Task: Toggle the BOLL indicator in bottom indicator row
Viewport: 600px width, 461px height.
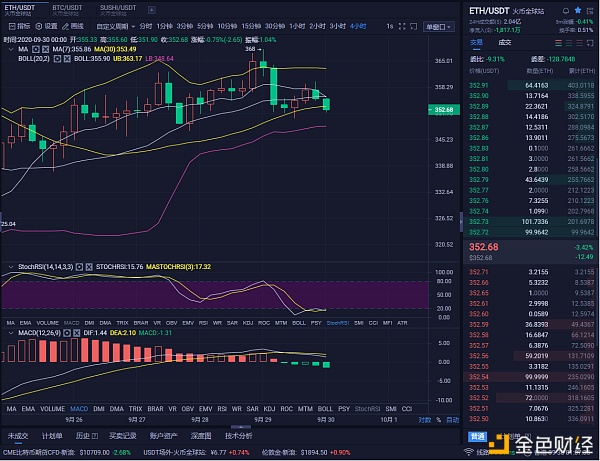Action: (x=324, y=408)
